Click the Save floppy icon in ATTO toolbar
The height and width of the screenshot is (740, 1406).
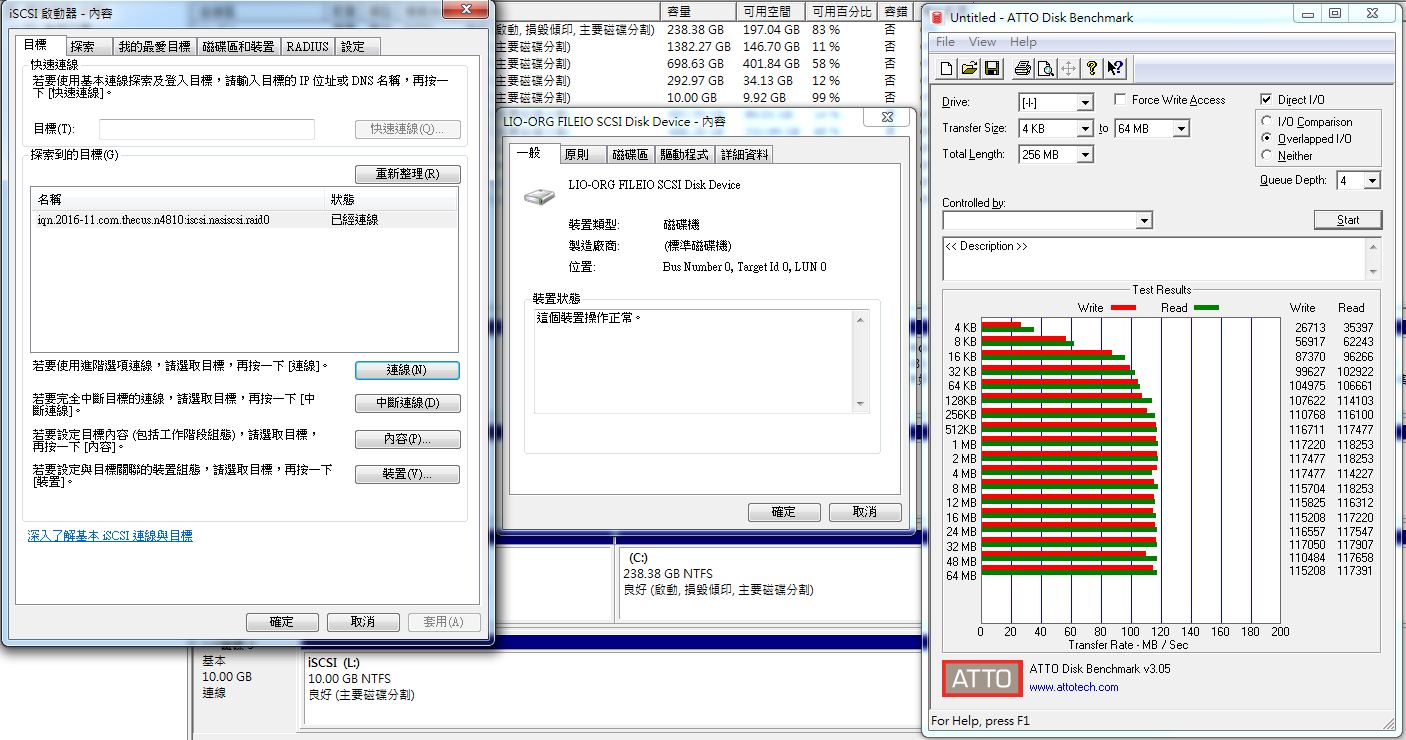click(x=992, y=68)
